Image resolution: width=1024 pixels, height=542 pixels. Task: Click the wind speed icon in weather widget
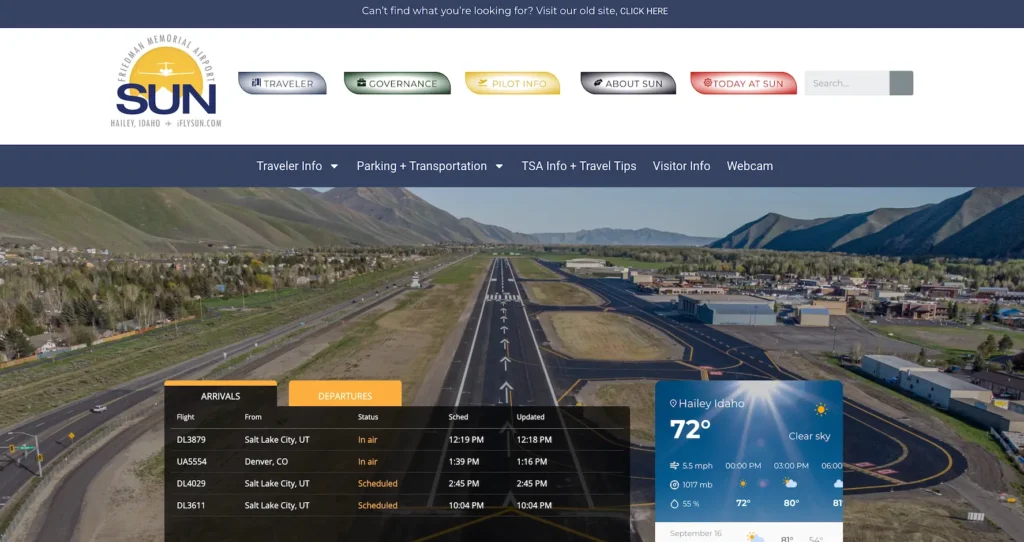pos(673,465)
